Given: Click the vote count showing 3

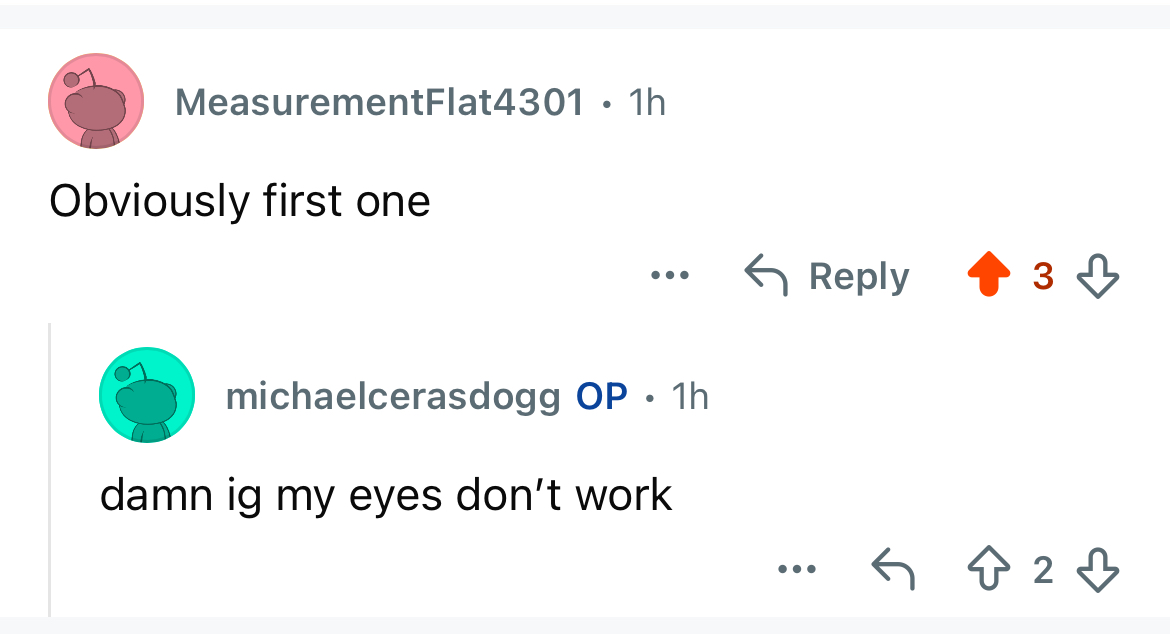Looking at the screenshot, I should pos(1042,276).
